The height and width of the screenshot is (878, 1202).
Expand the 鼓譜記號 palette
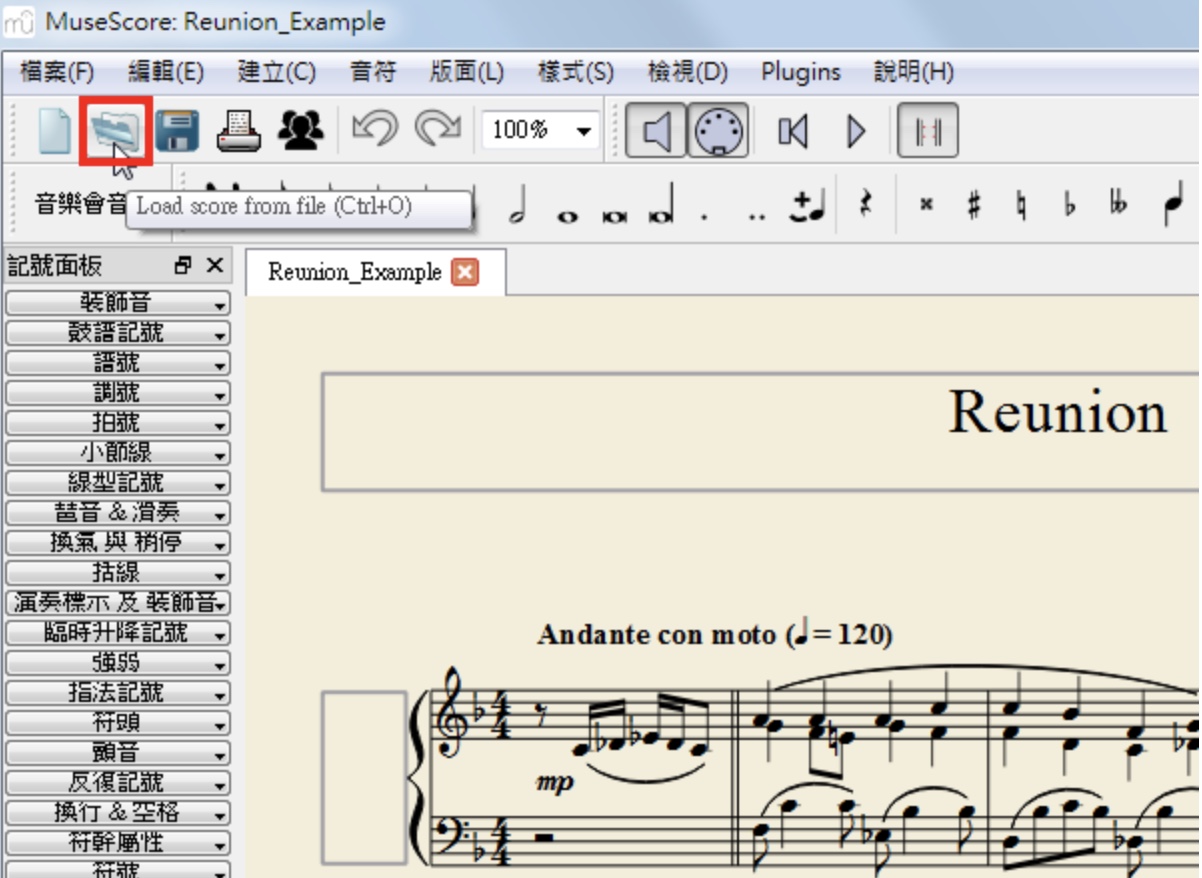pos(117,333)
